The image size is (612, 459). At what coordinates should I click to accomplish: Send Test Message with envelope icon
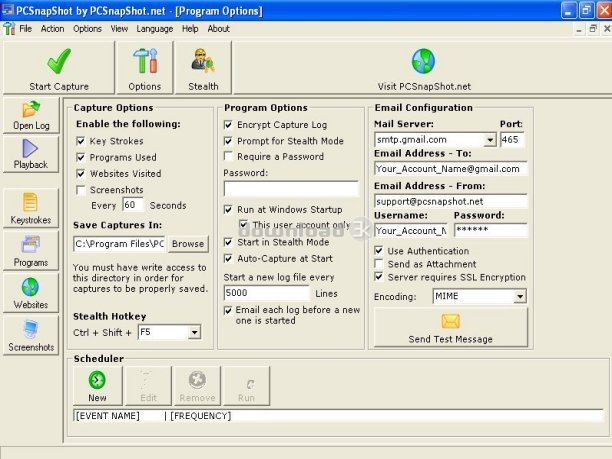[451, 327]
